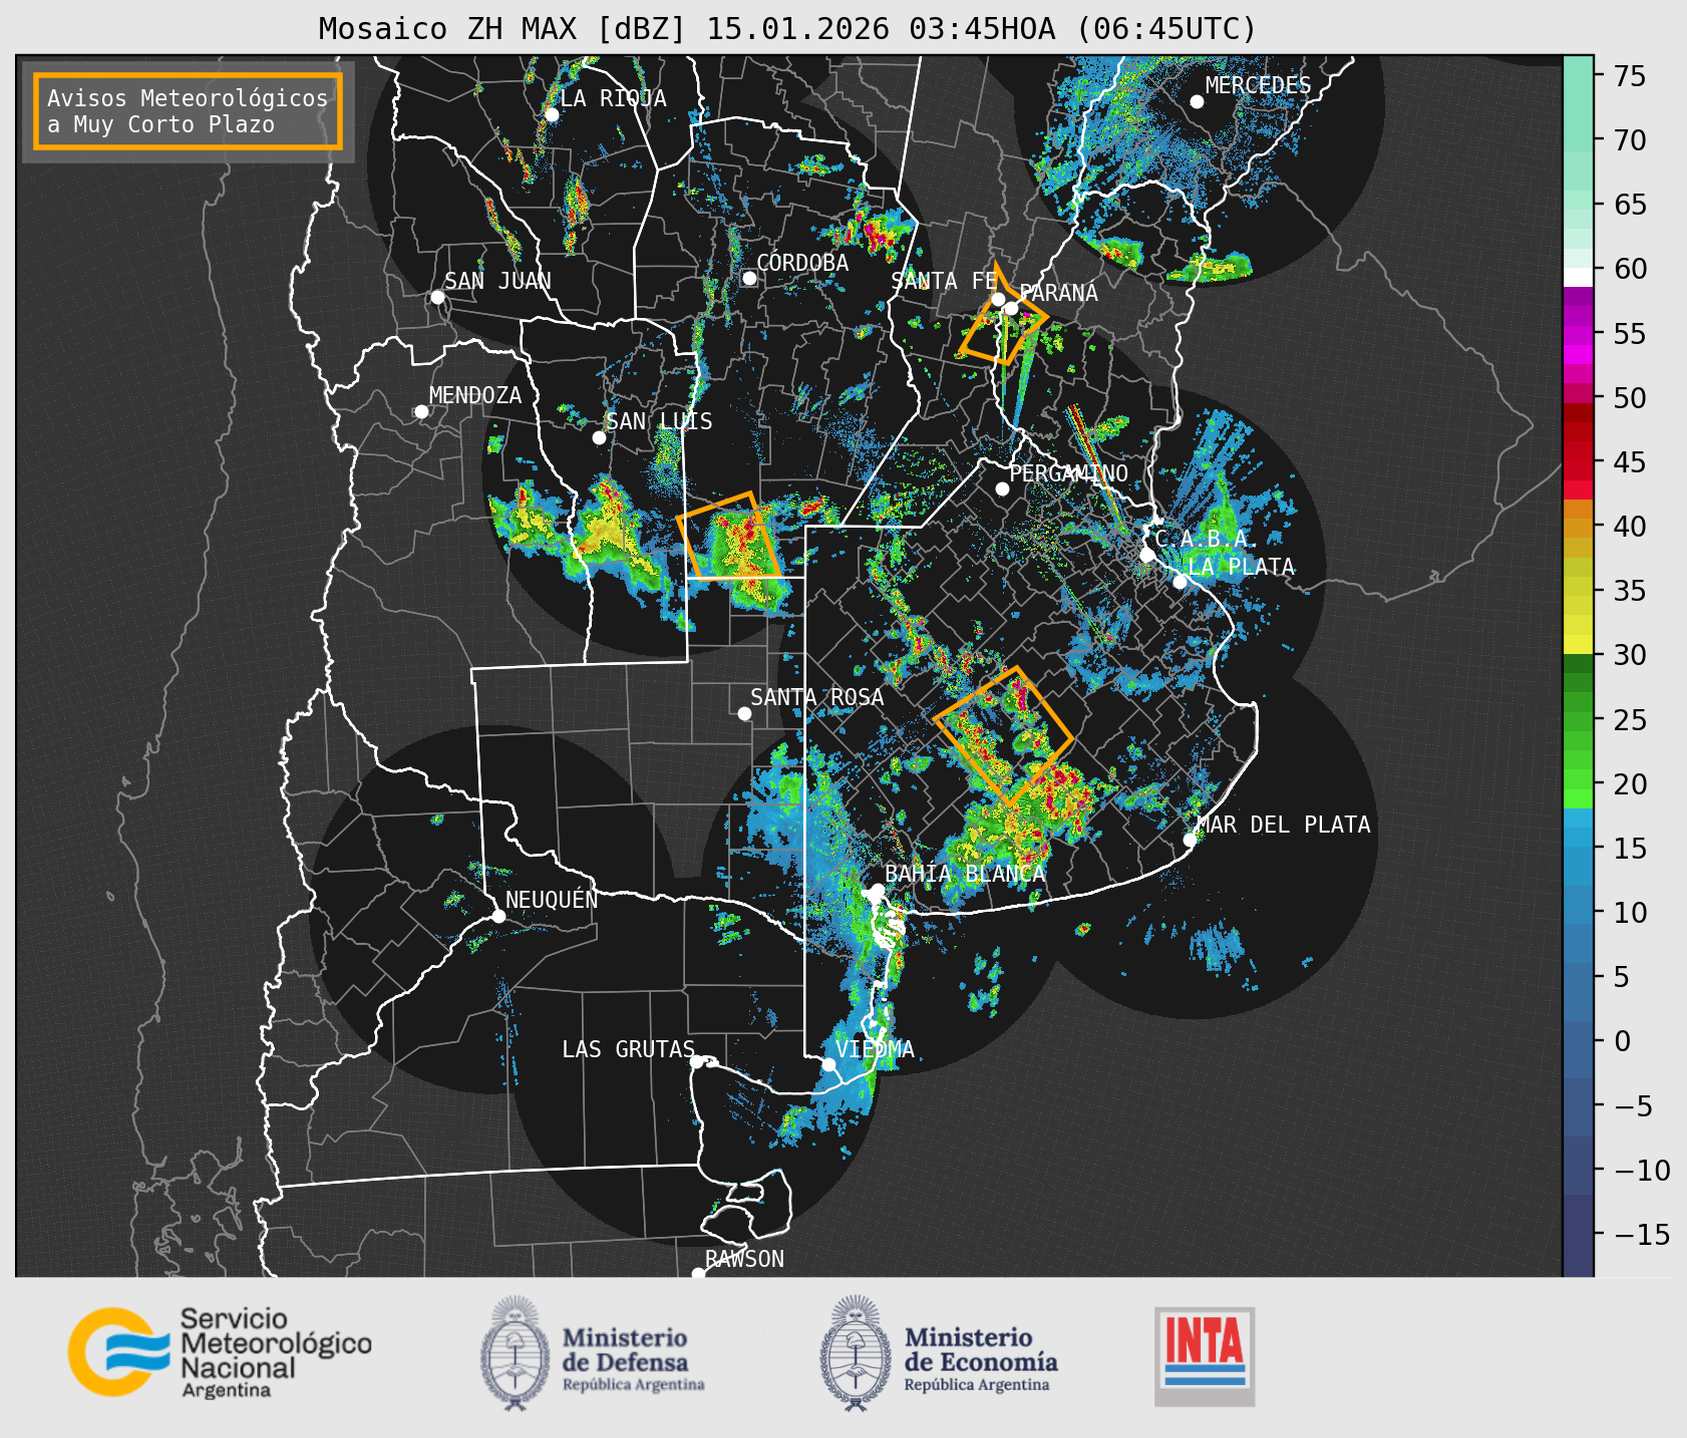Click the Ministerio de Economía emblem
Viewport: 1687px width, 1438px height.
pyautogui.click(x=855, y=1354)
